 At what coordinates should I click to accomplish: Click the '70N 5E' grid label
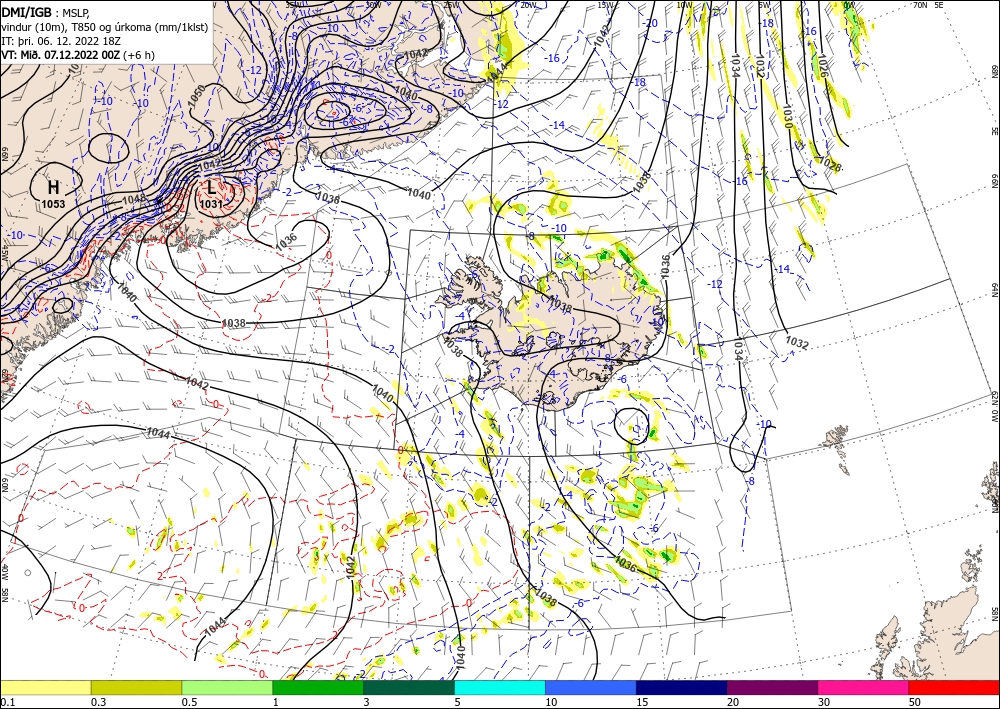928,4
